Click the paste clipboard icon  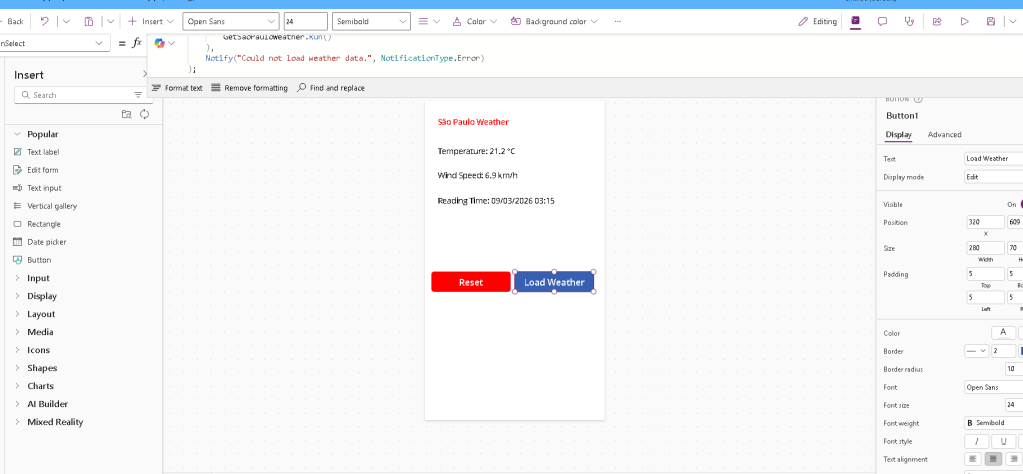[89, 21]
